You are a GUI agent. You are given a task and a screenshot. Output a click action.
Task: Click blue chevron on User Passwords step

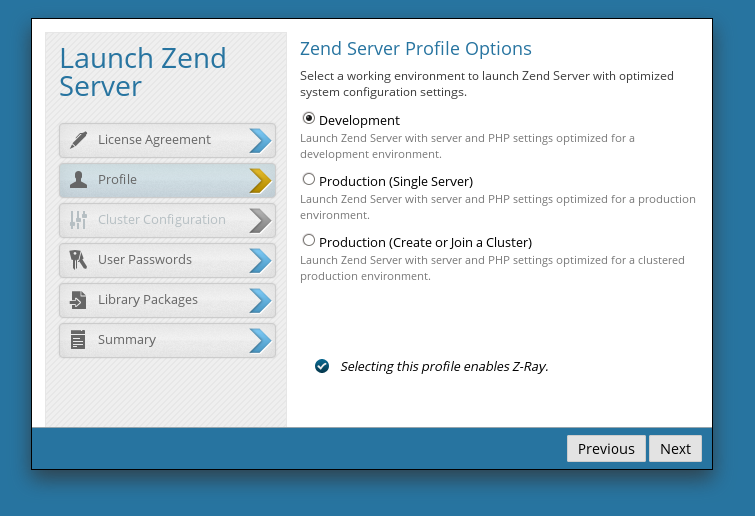coord(260,260)
